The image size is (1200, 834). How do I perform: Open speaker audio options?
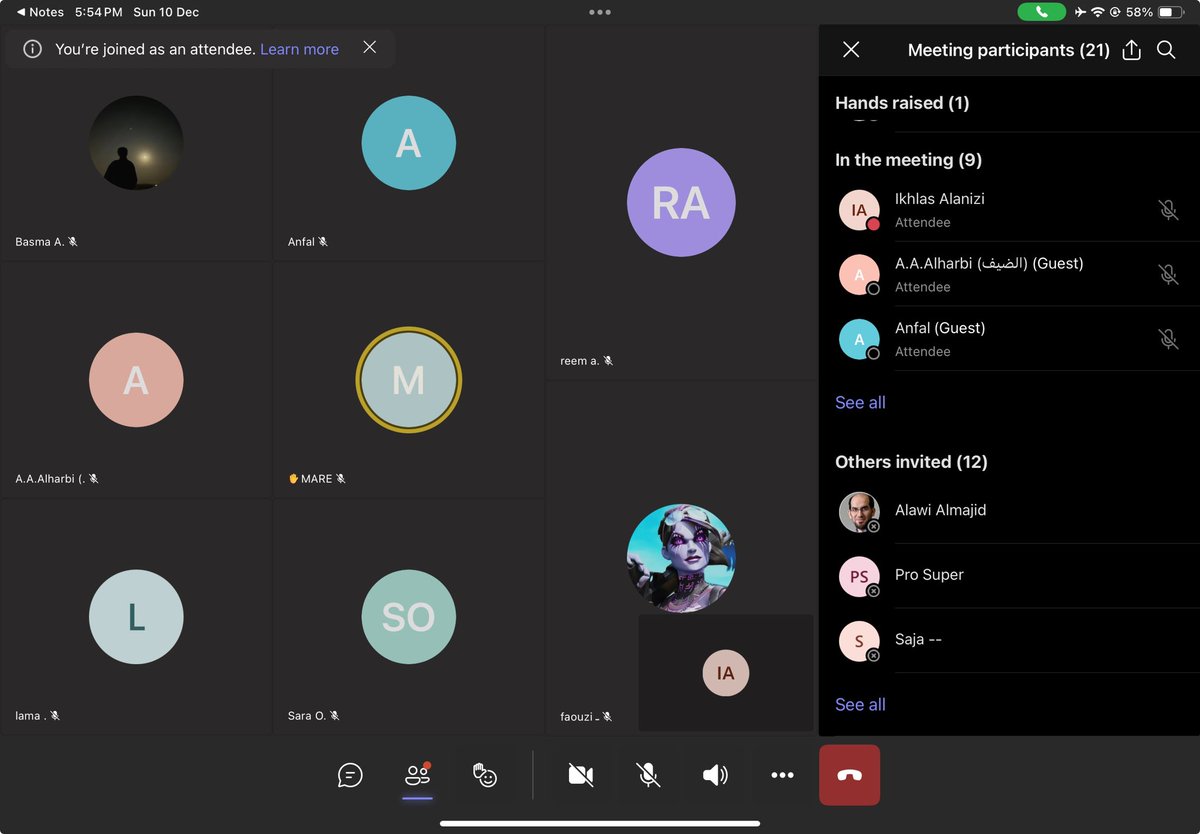tap(715, 775)
